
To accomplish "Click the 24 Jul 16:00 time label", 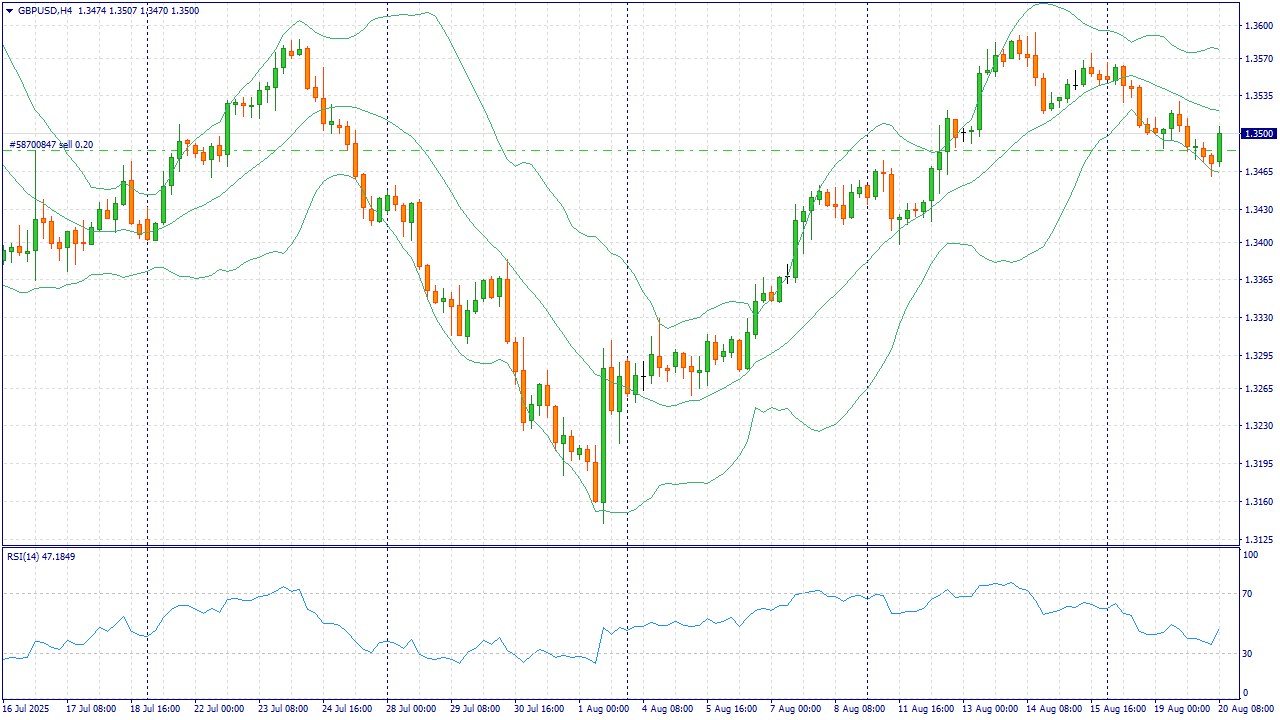I will (346, 709).
